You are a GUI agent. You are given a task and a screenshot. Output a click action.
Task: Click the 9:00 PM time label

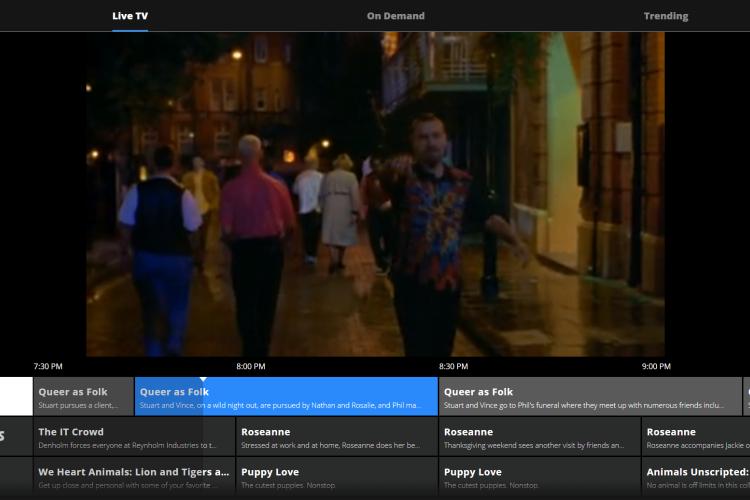click(x=656, y=367)
